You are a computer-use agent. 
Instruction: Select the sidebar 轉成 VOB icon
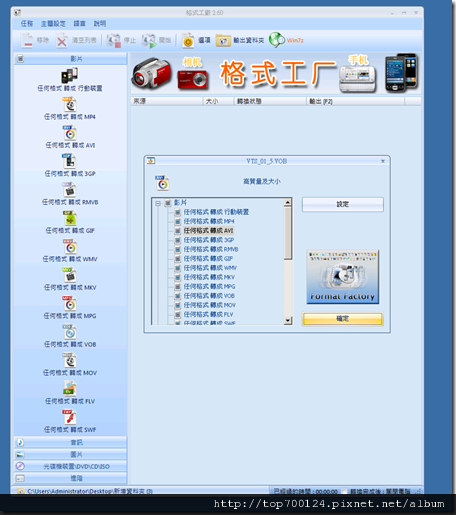69,332
